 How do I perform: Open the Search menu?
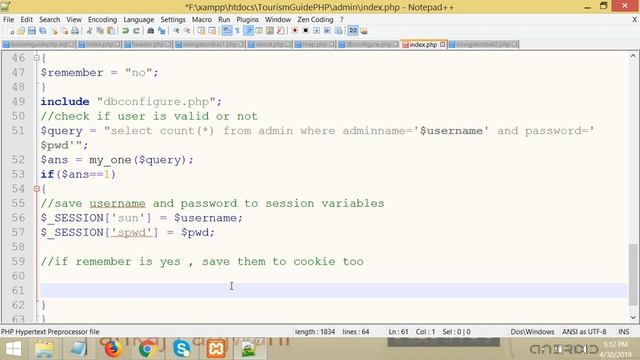pyautogui.click(x=49, y=20)
